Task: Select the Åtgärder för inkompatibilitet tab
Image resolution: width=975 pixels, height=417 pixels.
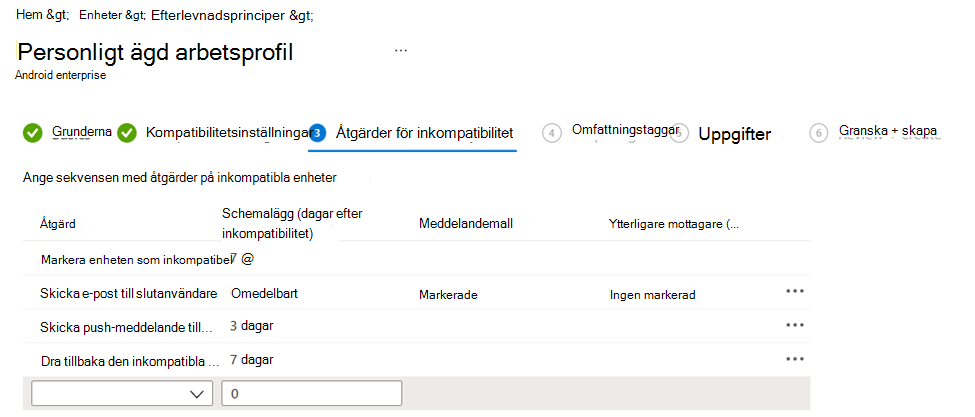Action: tap(425, 132)
